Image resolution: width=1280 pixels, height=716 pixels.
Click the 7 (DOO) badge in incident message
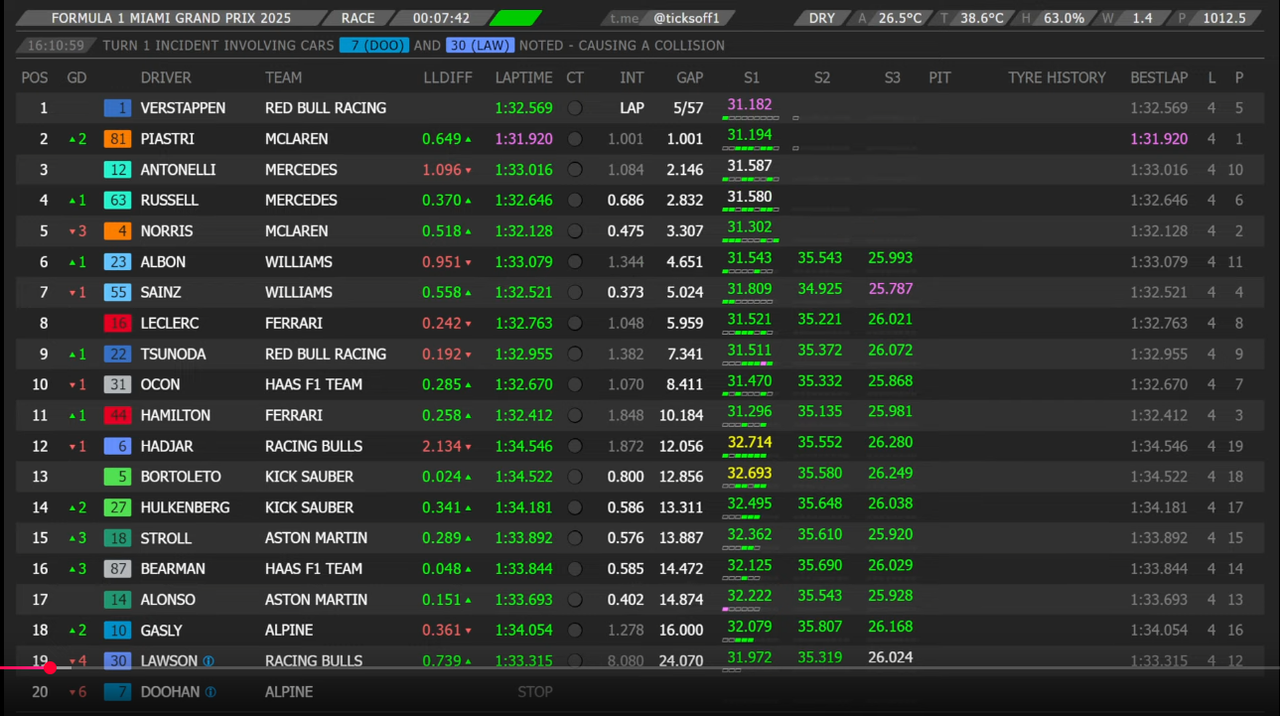373,45
